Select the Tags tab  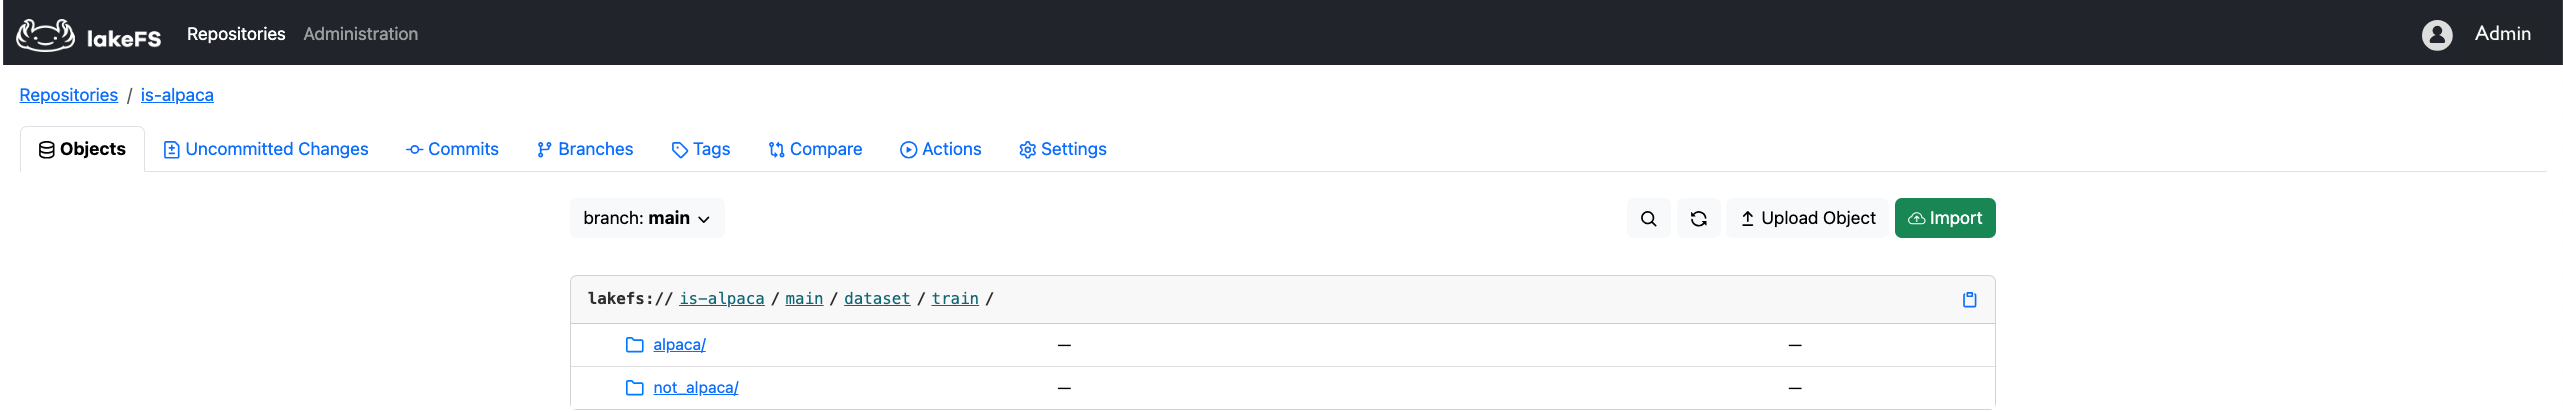click(701, 150)
